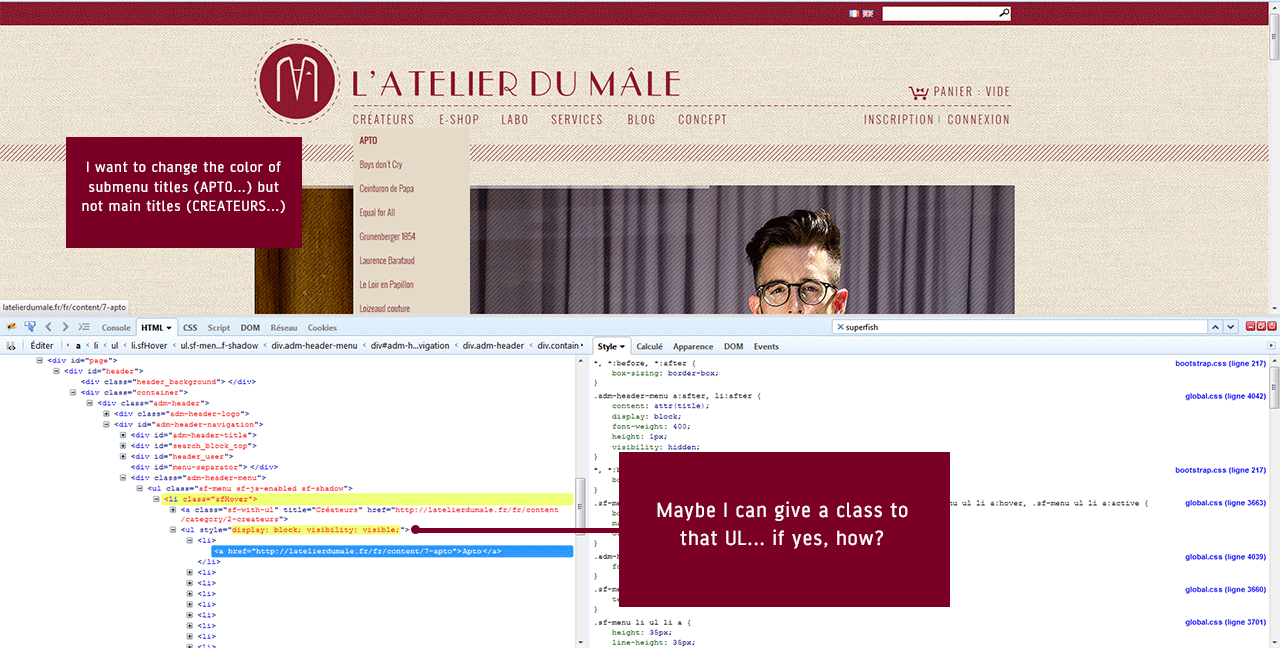Click the div.adm-header breadcrumb
This screenshot has height=648, width=1280.
pos(493,346)
